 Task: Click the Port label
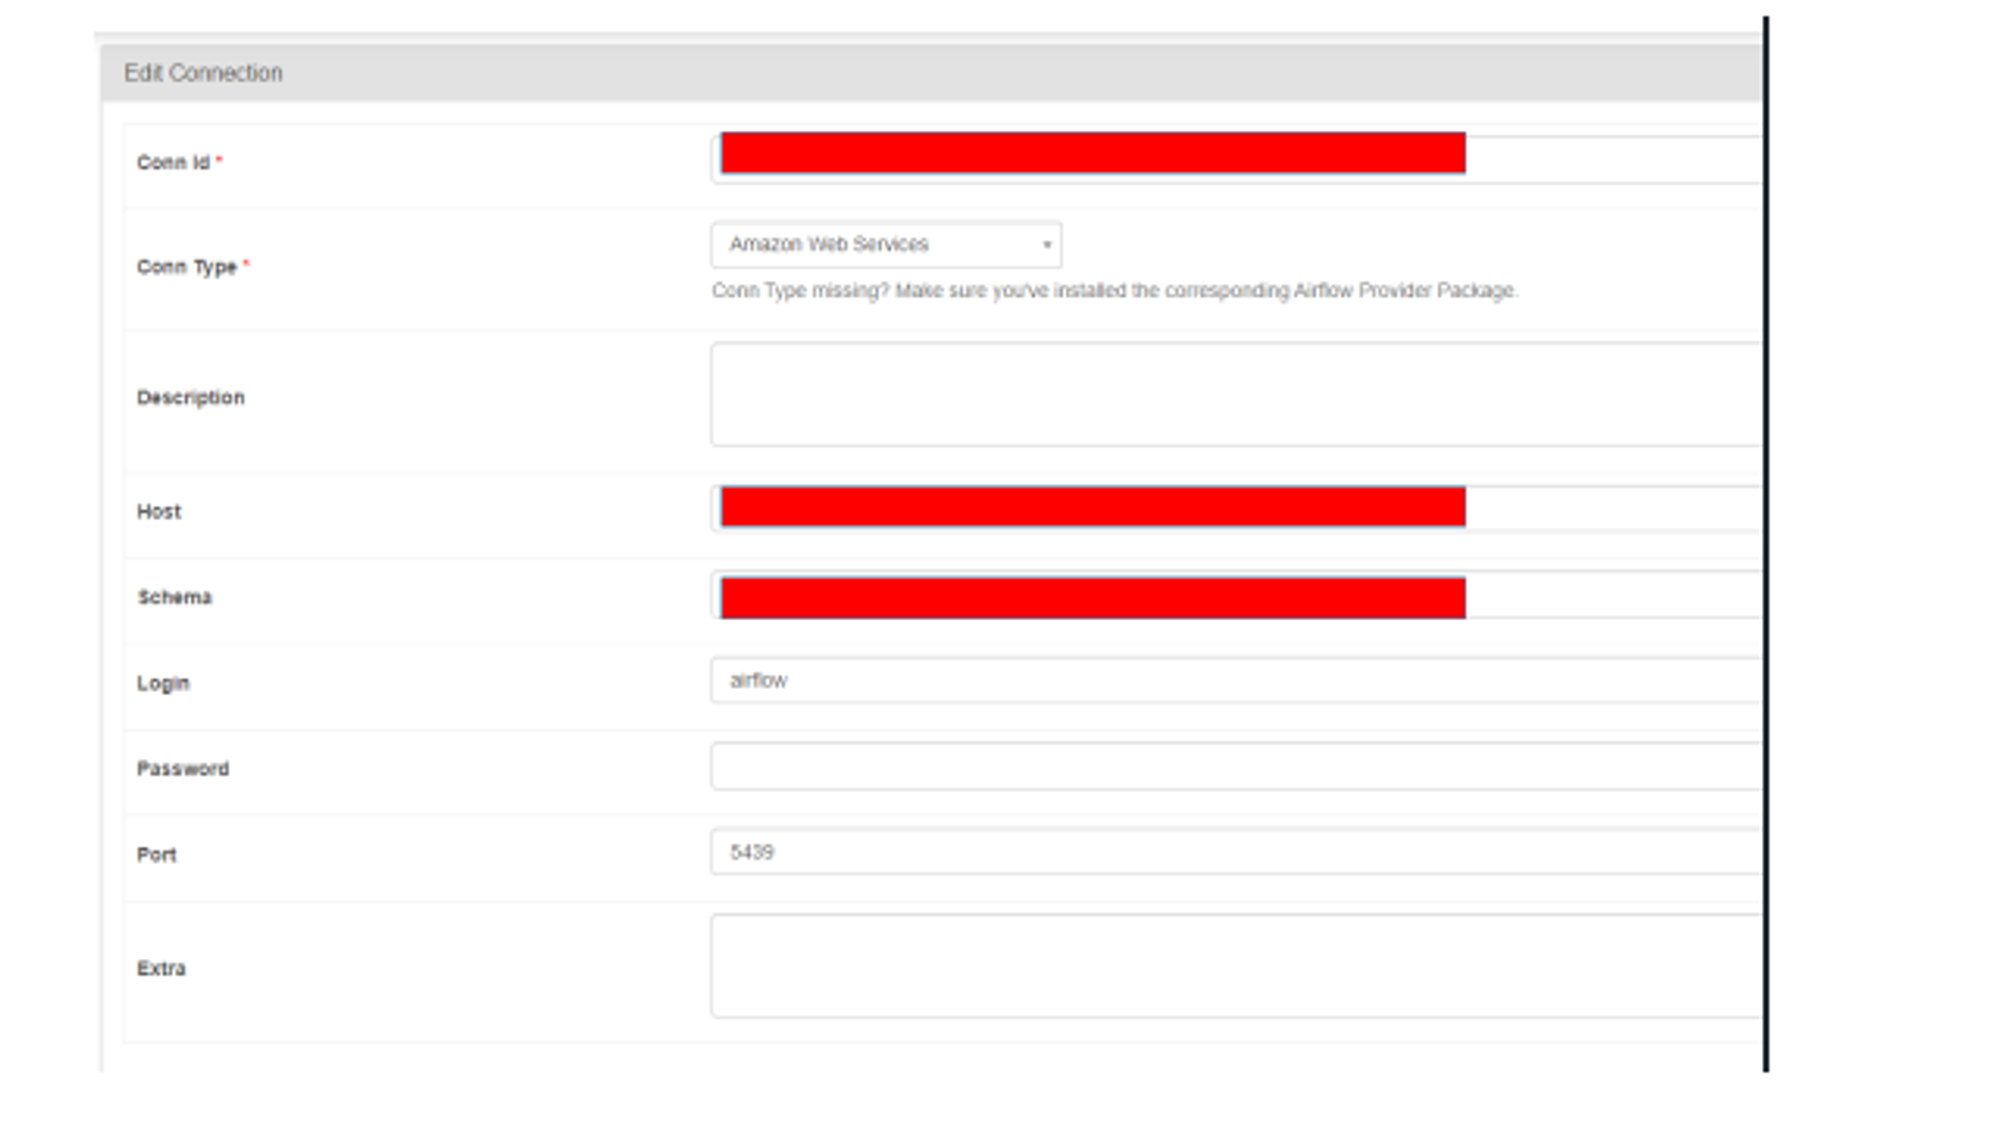tap(156, 855)
